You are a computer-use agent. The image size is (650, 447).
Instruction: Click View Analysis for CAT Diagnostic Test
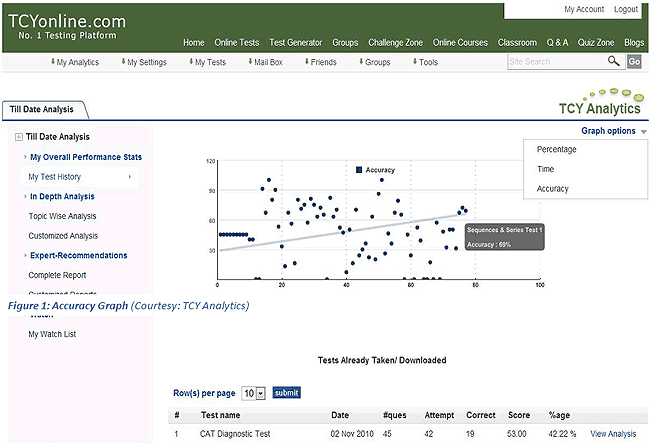(613, 434)
